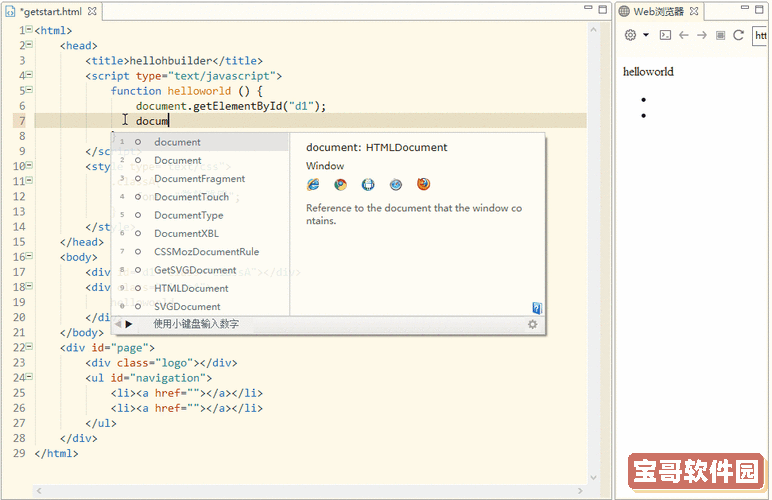Maximize the editor panel
This screenshot has width=772, height=500.
(603, 9)
